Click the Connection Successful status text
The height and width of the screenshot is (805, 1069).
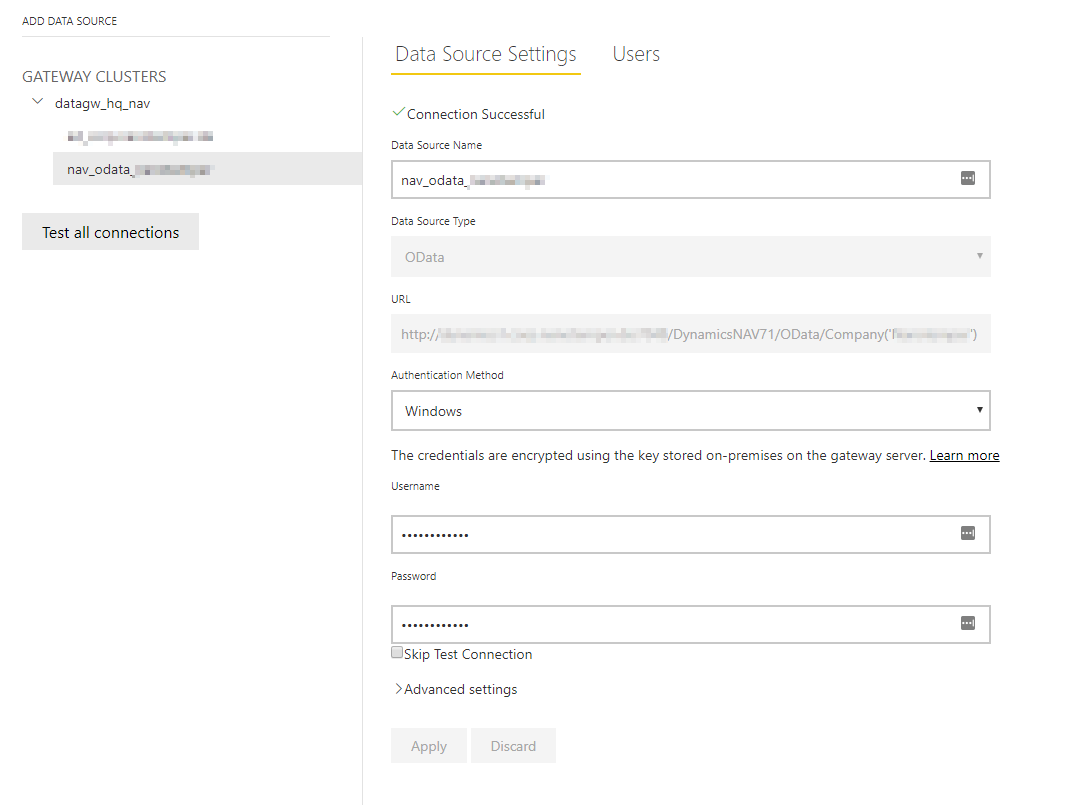(x=476, y=115)
